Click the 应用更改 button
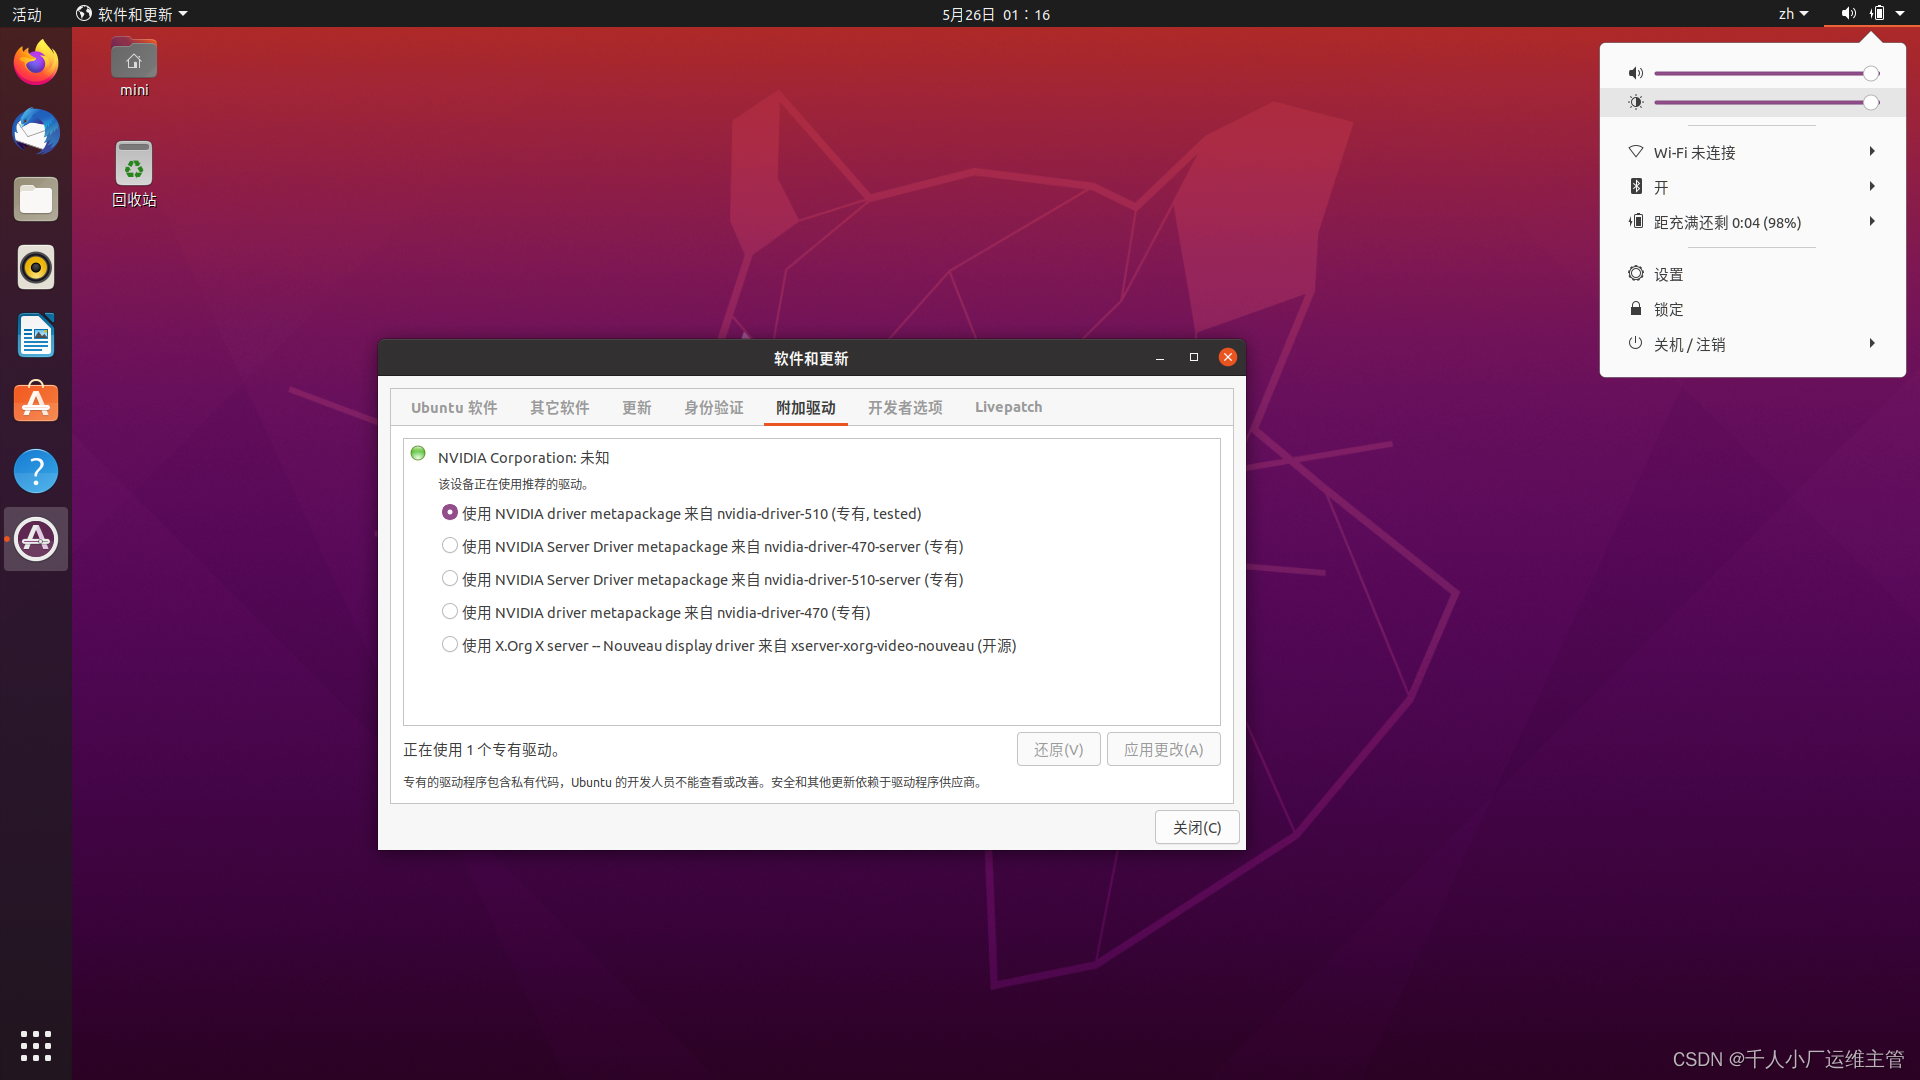The height and width of the screenshot is (1080, 1920). 1163,749
